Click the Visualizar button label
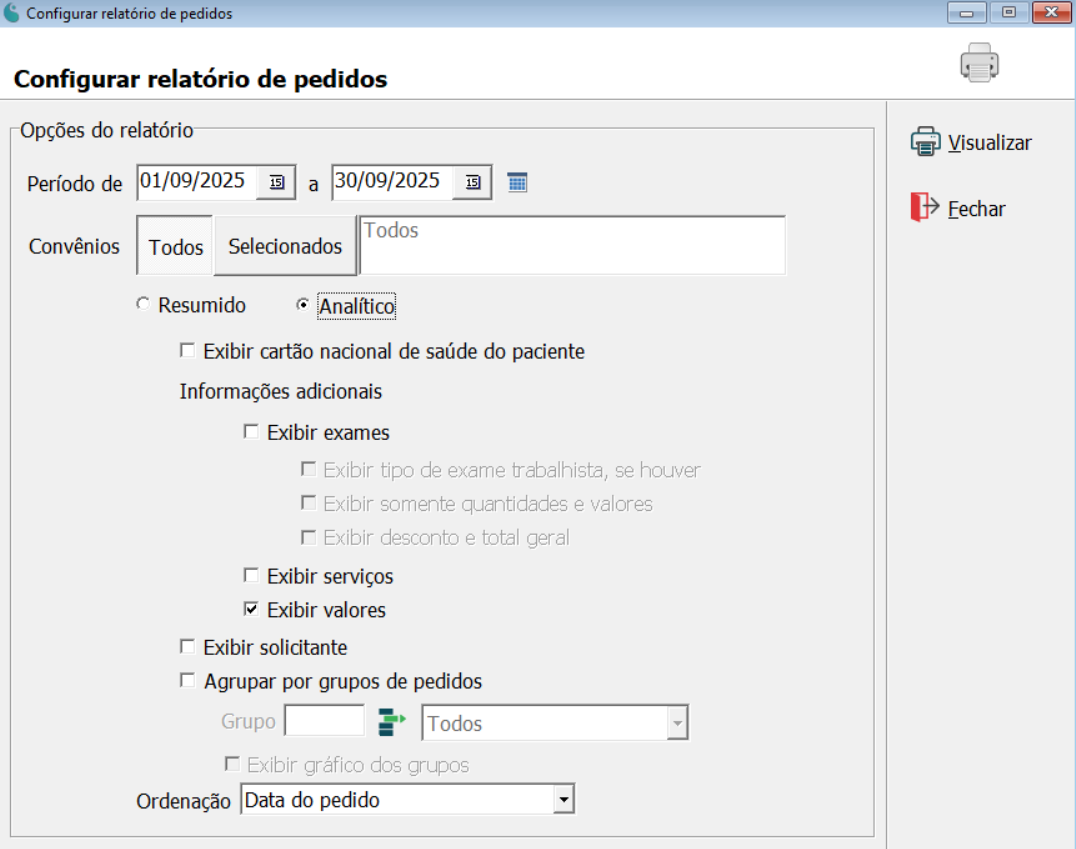The height and width of the screenshot is (849, 1076). [990, 143]
